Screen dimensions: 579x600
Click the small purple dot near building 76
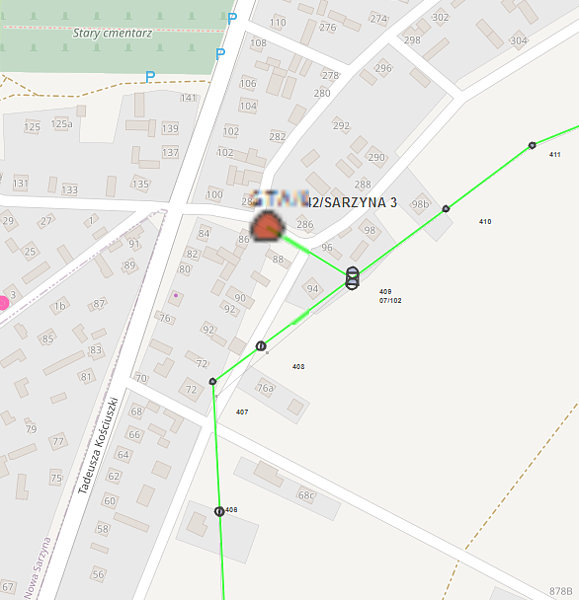click(176, 295)
